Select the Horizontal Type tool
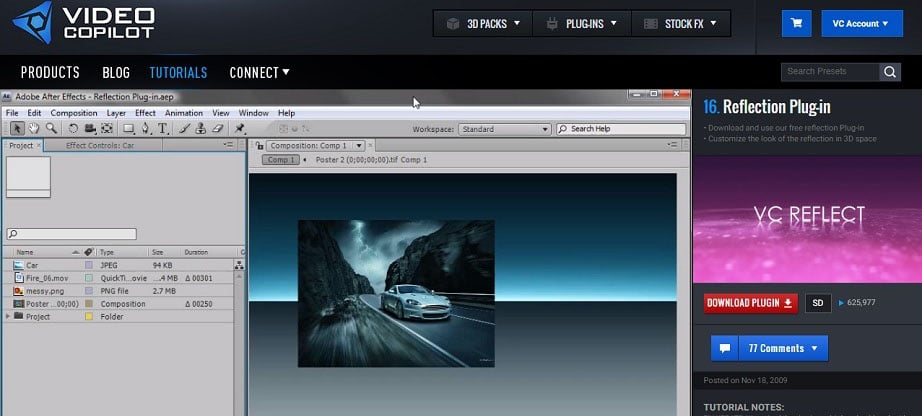The width and height of the screenshot is (922, 416). click(x=163, y=128)
